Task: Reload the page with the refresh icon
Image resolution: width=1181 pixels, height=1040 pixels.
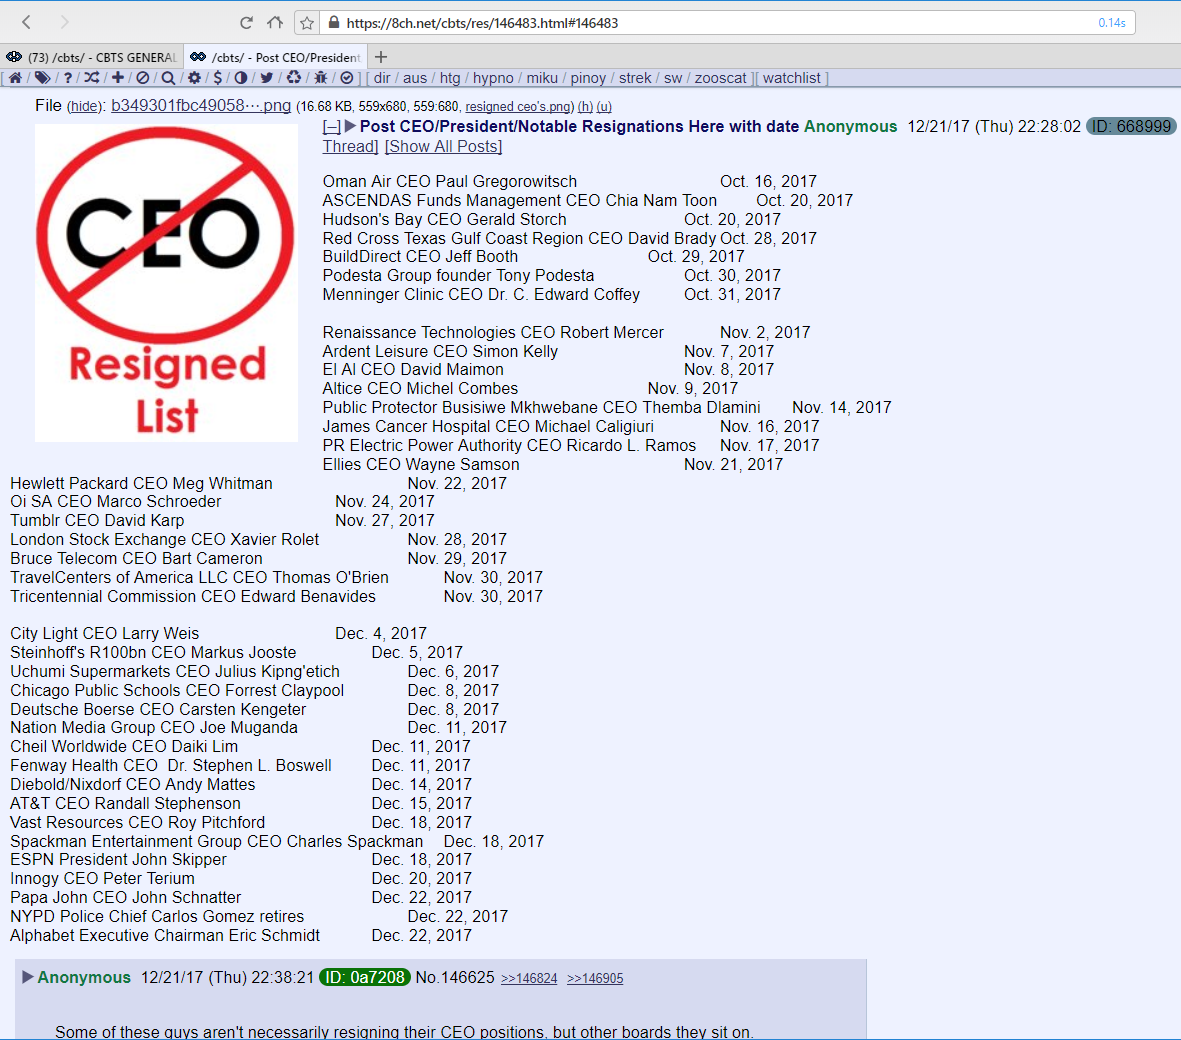Action: point(246,23)
